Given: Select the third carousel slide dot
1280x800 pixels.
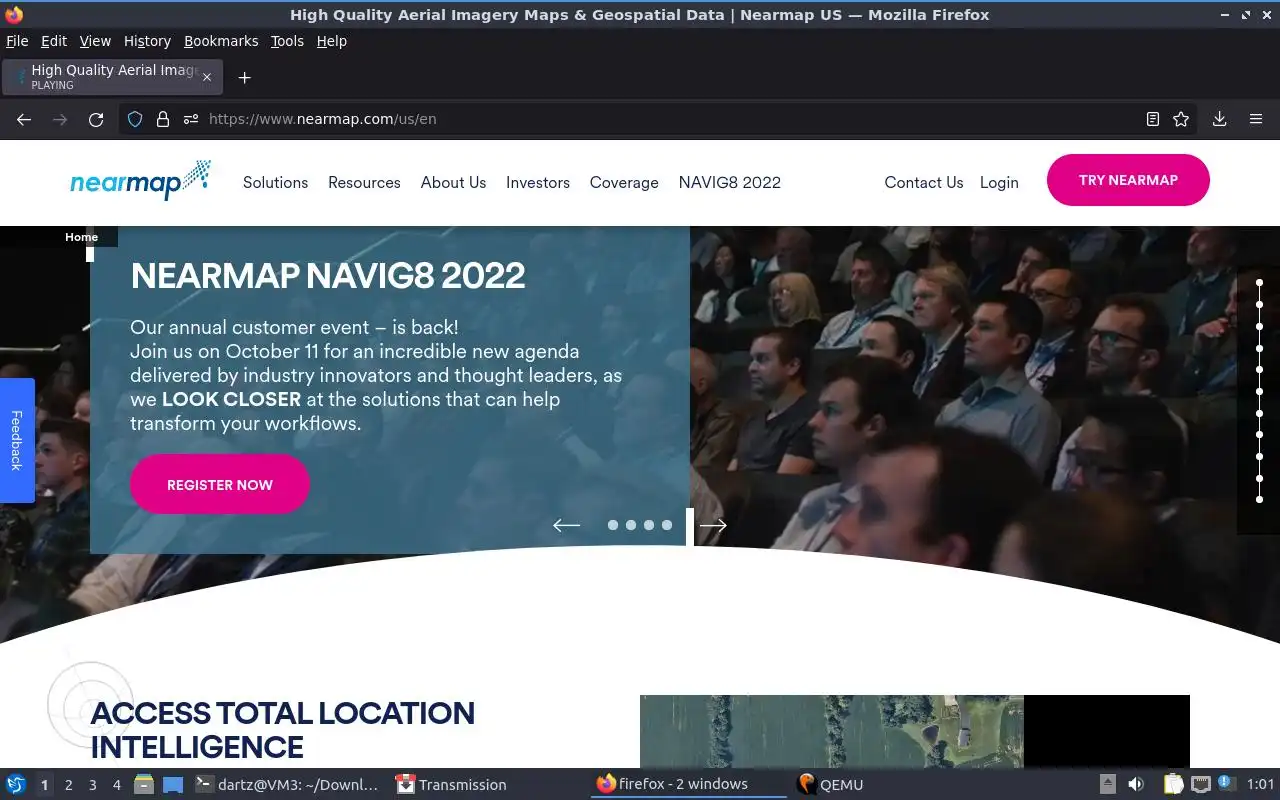Looking at the screenshot, I should click(x=649, y=525).
